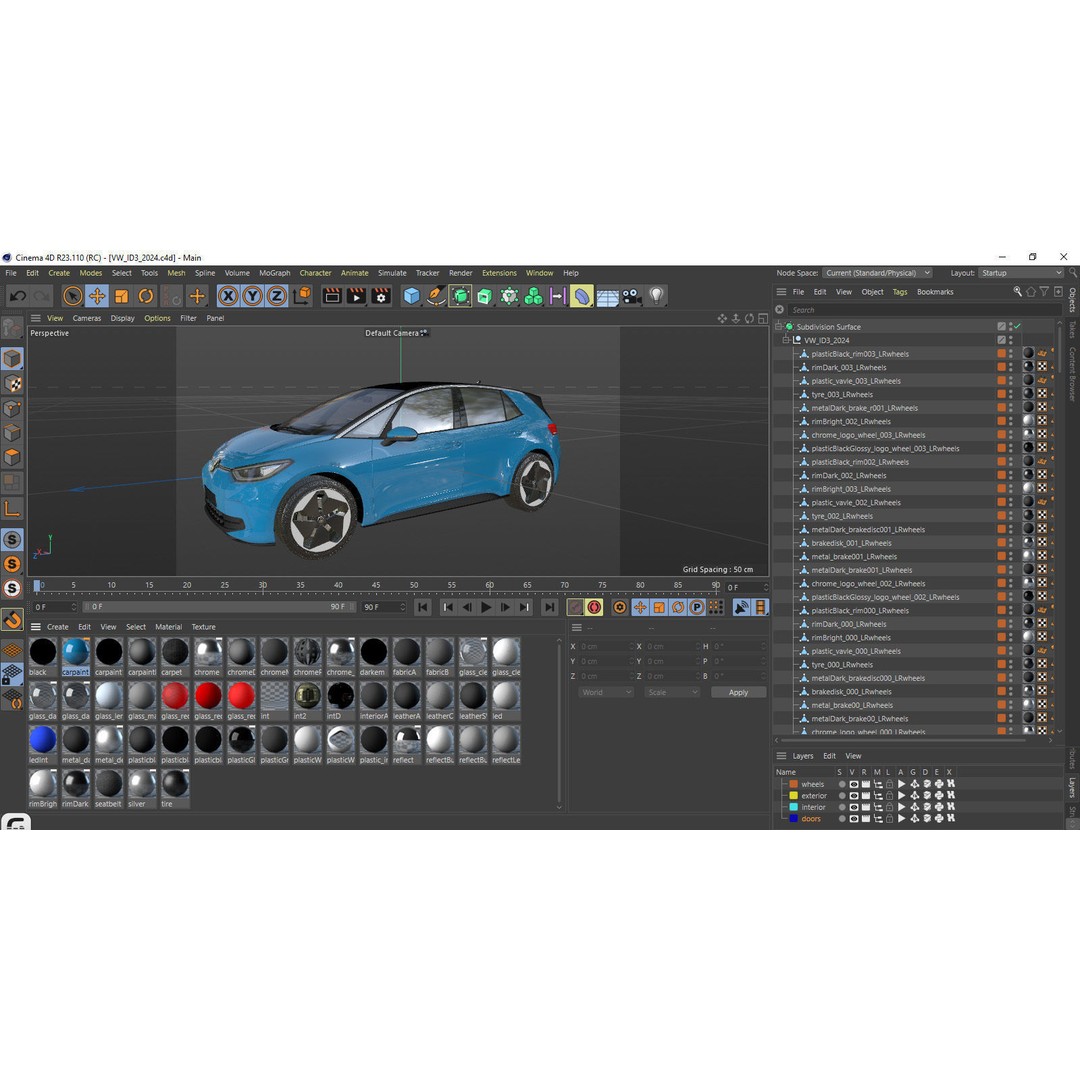Open Material Manager hamburger menu
1080x1080 pixels.
coord(35,627)
